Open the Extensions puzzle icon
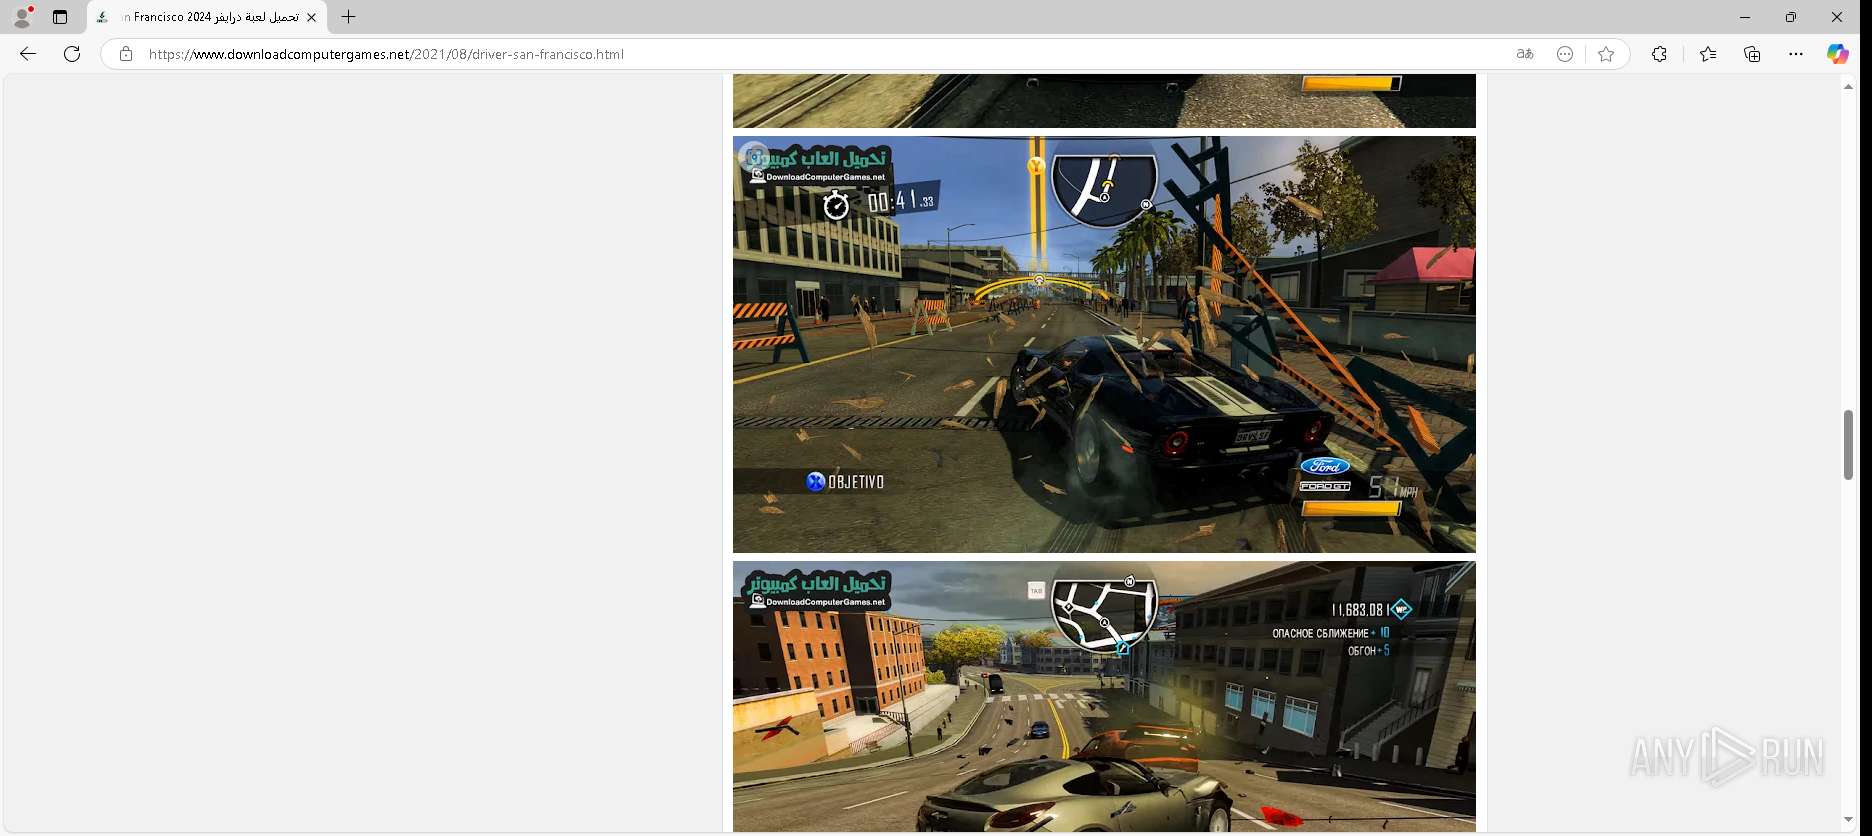 pos(1659,54)
